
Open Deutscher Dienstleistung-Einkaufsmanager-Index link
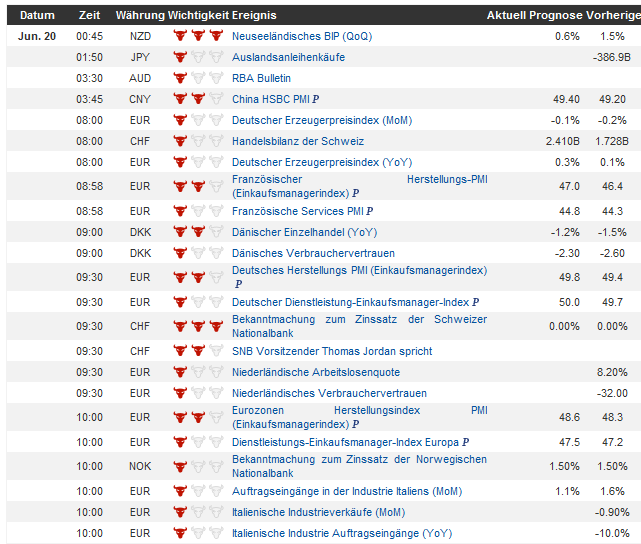tap(350, 302)
